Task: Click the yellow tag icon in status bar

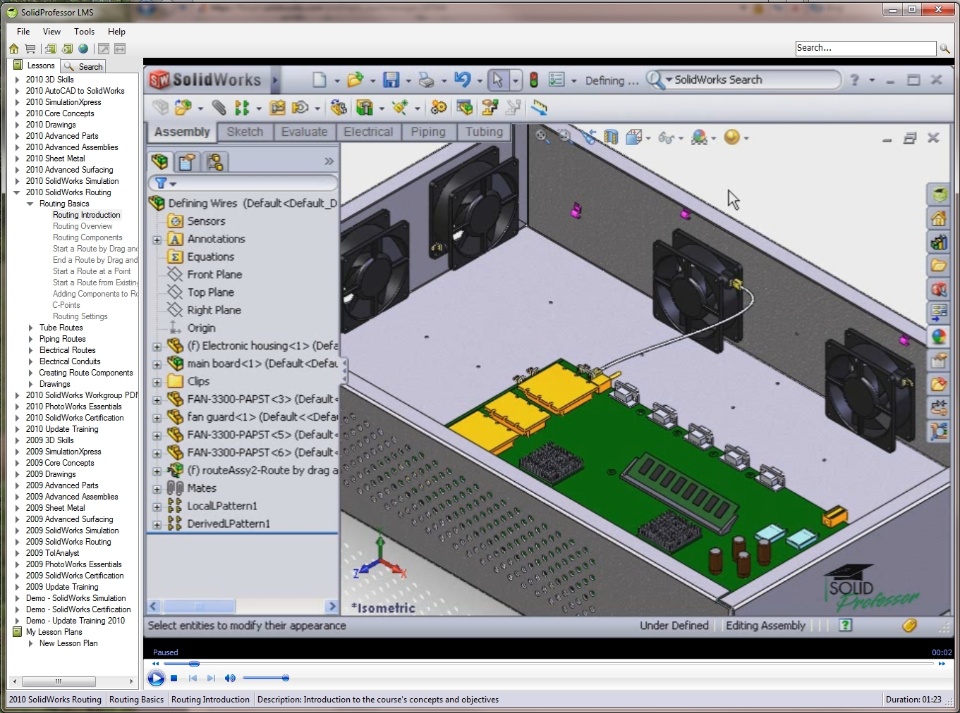Action: click(909, 625)
